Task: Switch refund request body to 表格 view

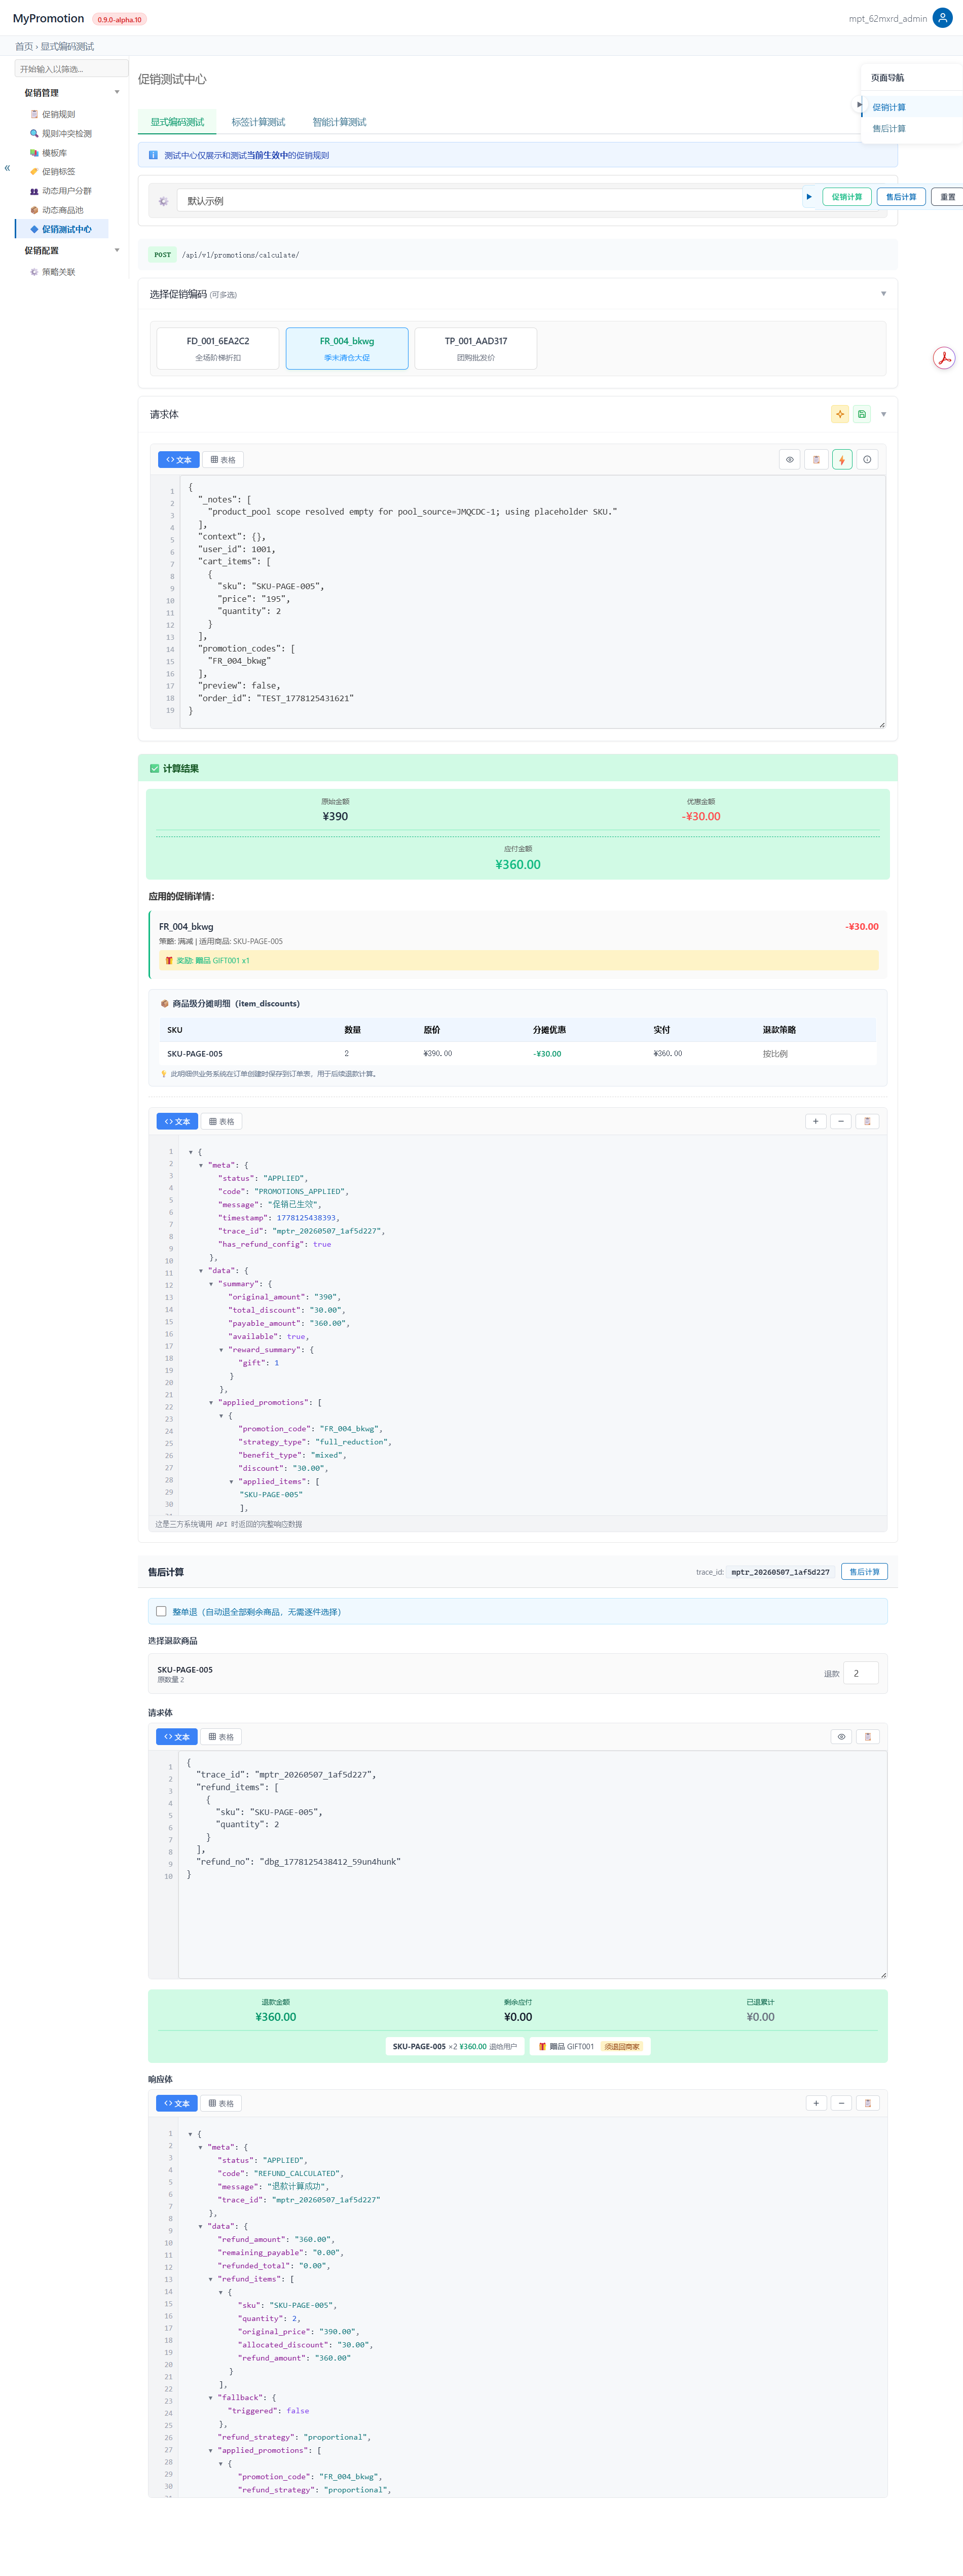Action: [221, 1737]
